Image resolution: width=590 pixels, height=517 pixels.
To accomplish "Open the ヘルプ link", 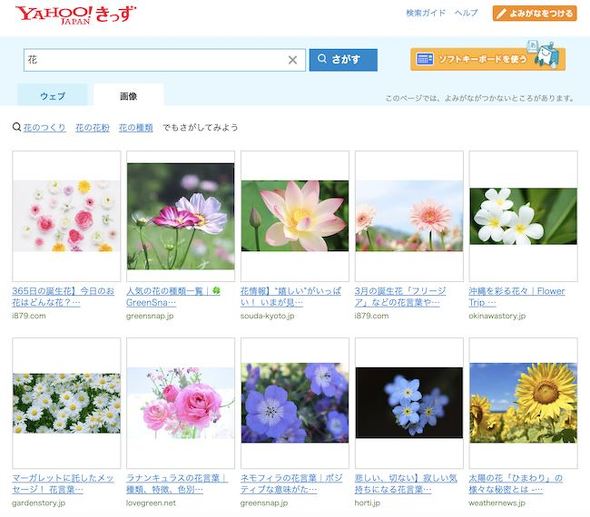I will (x=466, y=13).
